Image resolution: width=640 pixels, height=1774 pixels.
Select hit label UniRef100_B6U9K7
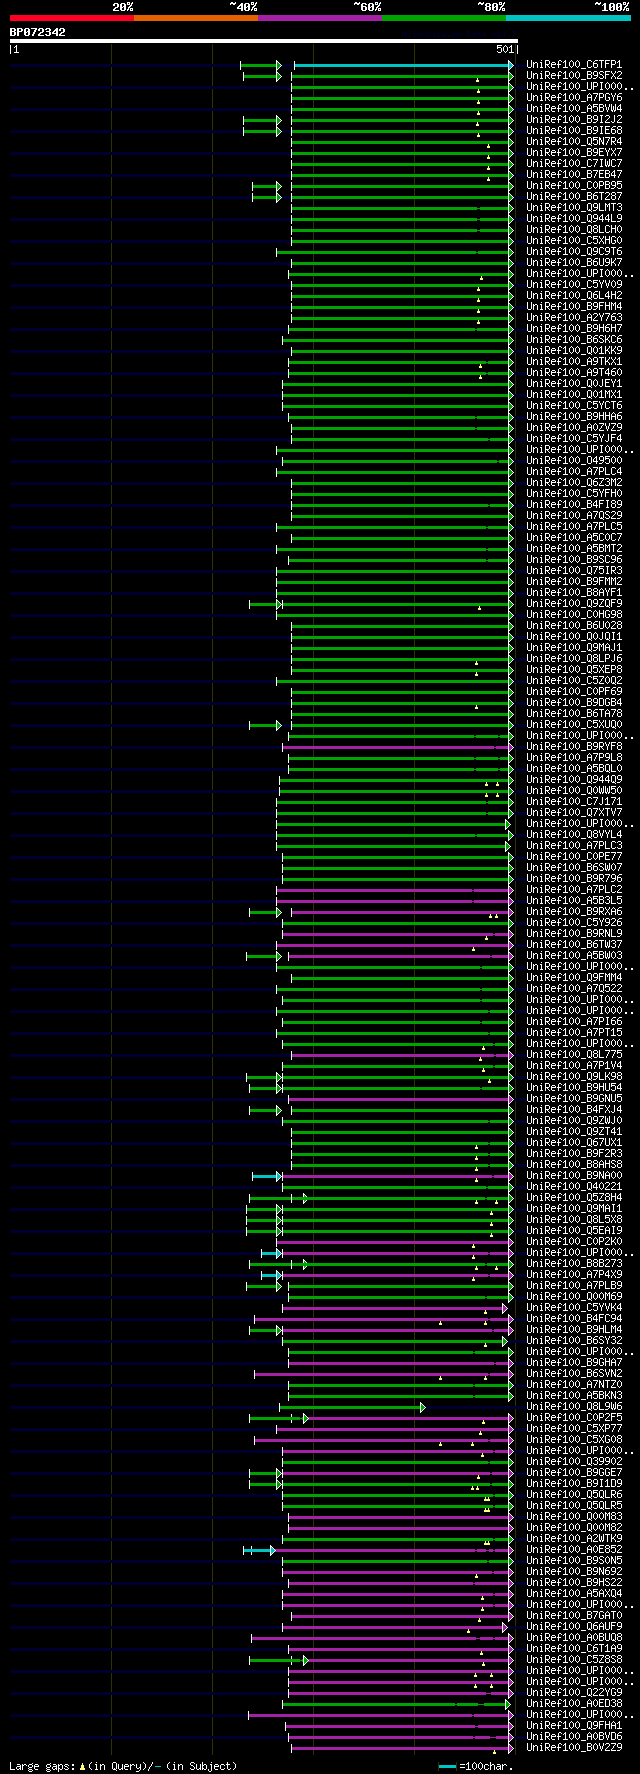[x=574, y=262]
